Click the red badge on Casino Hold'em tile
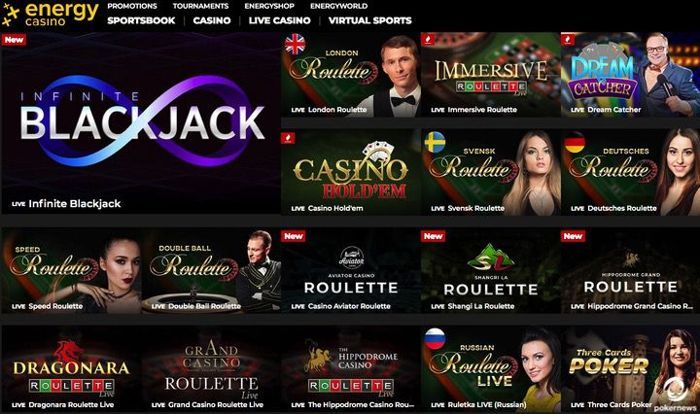Screen dimensions: 700x414 [x=288, y=138]
